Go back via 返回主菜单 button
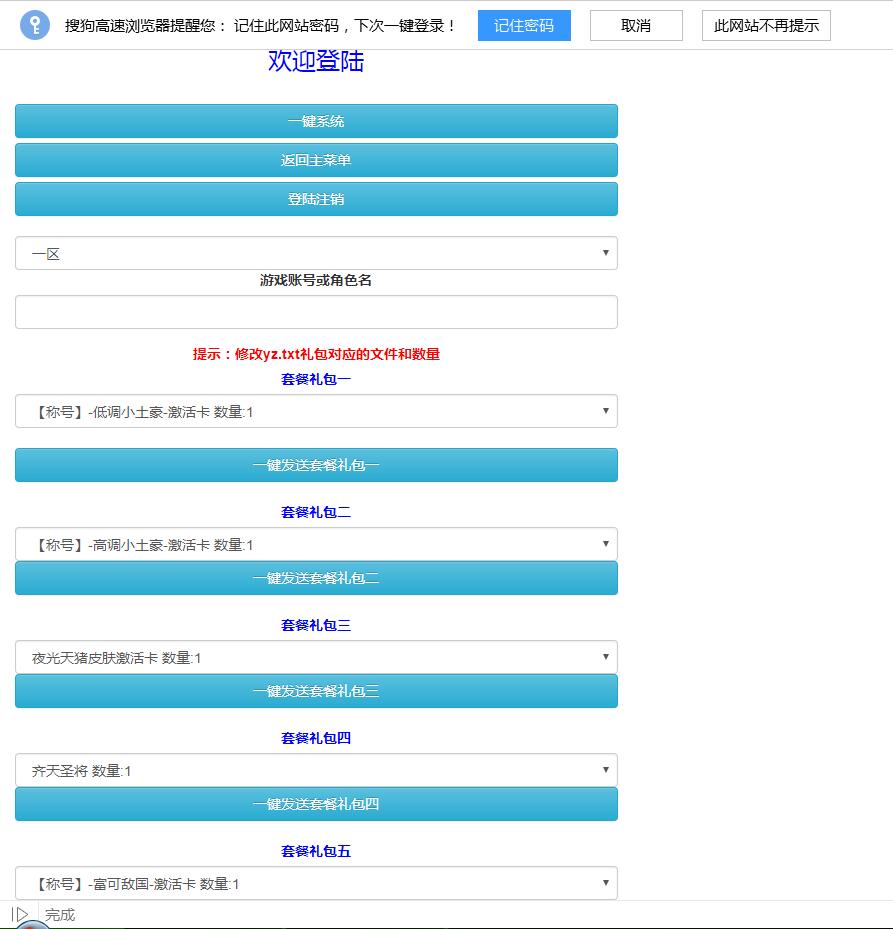This screenshot has width=893, height=929. [x=316, y=160]
